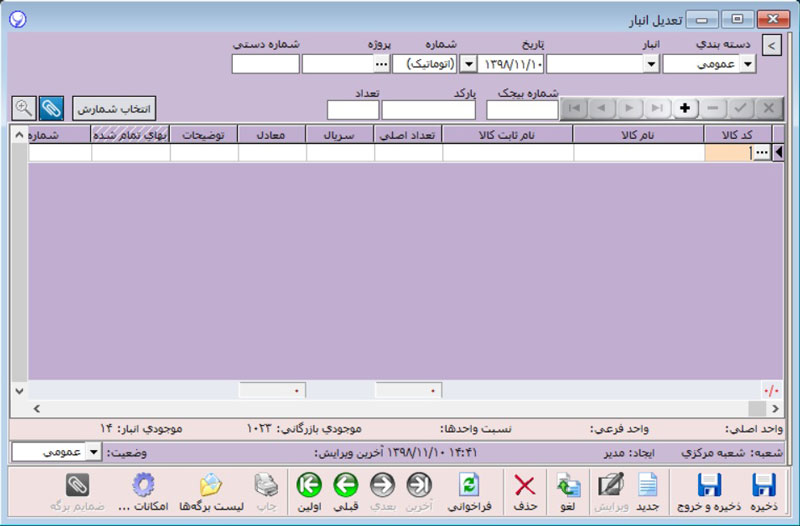Jump to first record with اولین
This screenshot has height=526, width=800.
click(309, 488)
